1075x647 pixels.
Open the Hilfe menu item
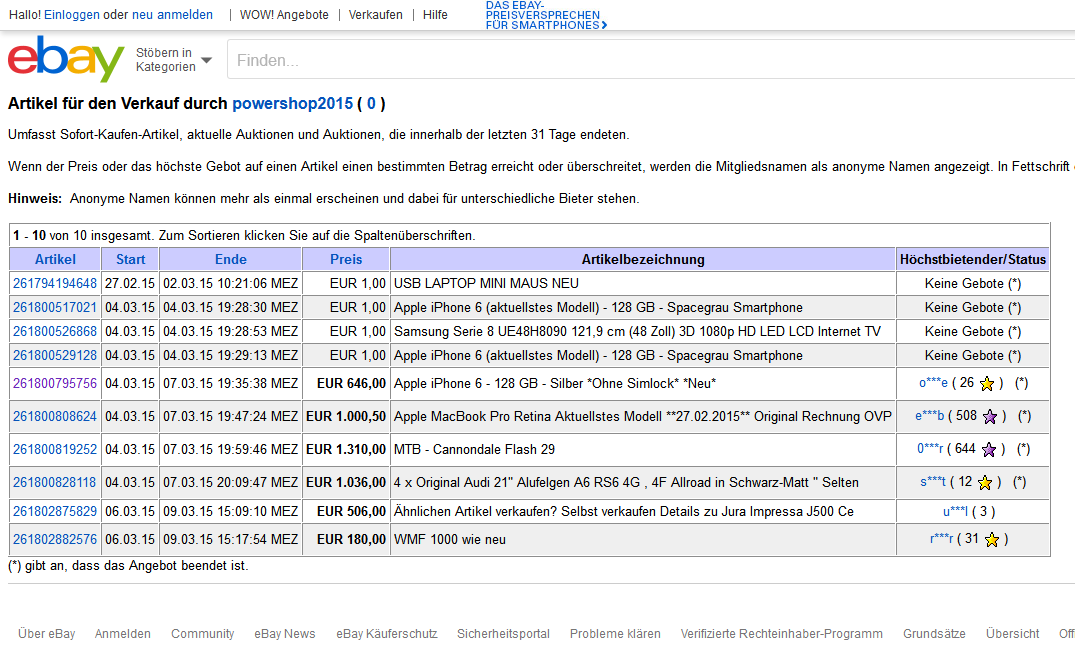click(435, 14)
